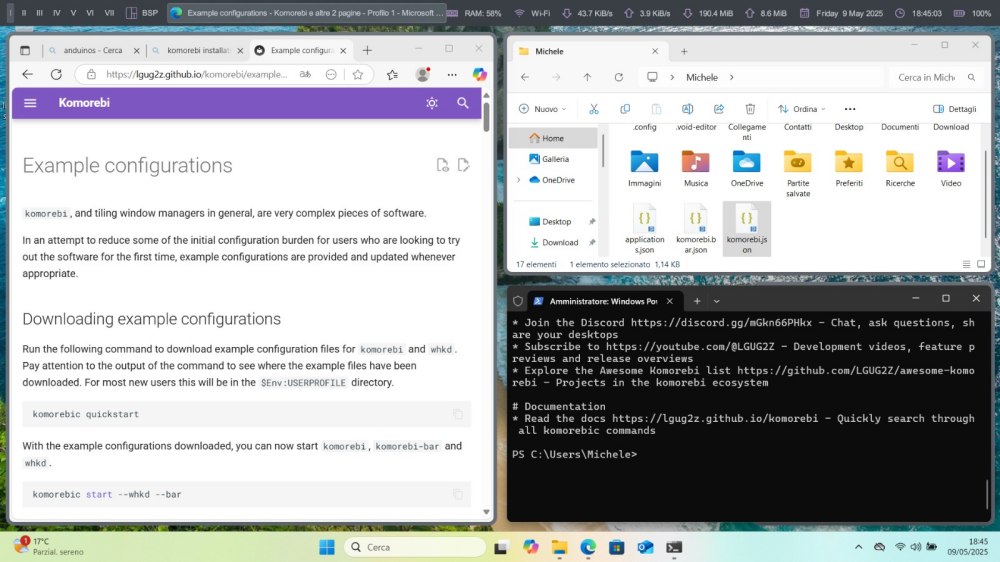Click the Delete trash icon in Explorer

pos(750,109)
